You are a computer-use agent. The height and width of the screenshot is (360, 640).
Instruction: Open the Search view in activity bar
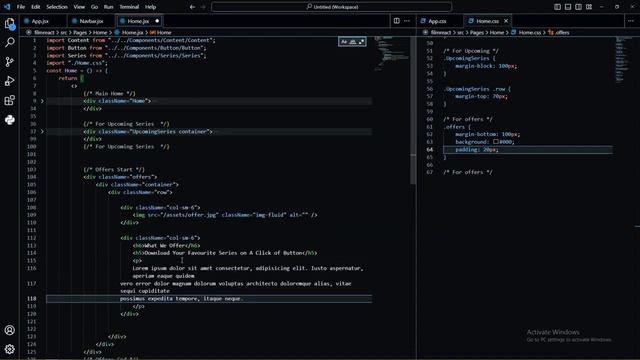coord(10,42)
